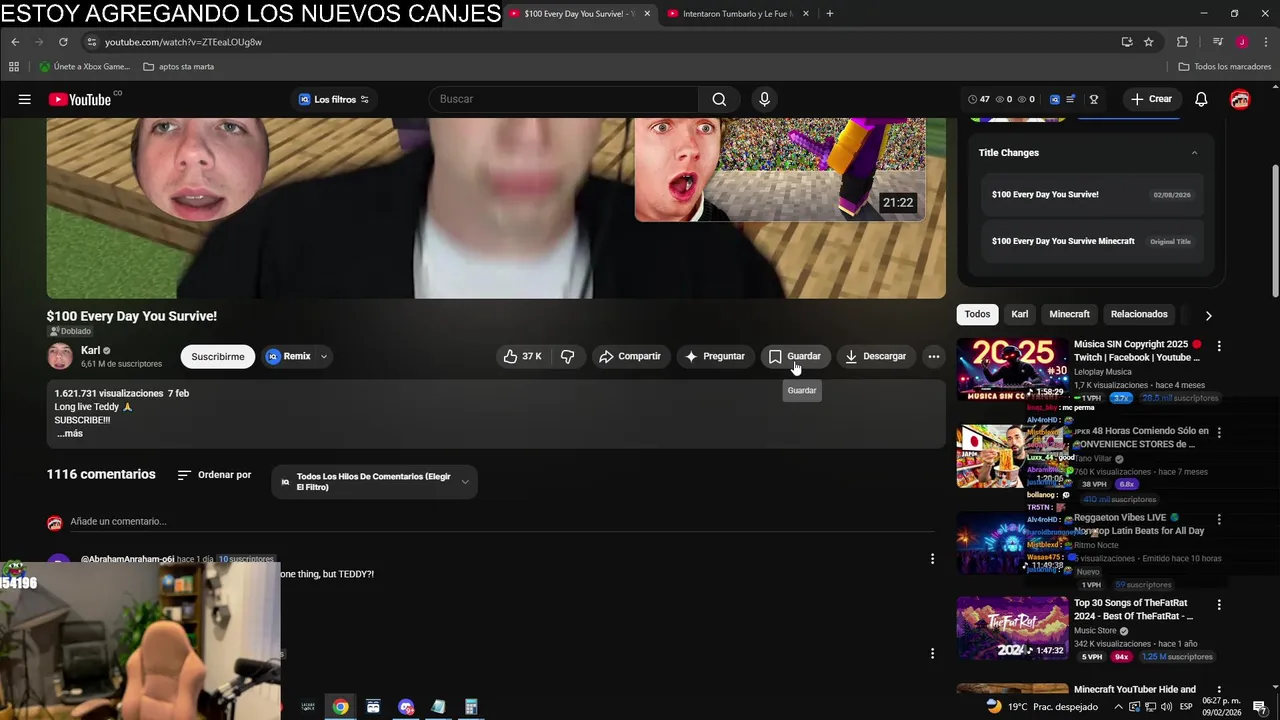
Task: Switch to Intentaron Tumbarlo browser tab
Action: point(738,14)
